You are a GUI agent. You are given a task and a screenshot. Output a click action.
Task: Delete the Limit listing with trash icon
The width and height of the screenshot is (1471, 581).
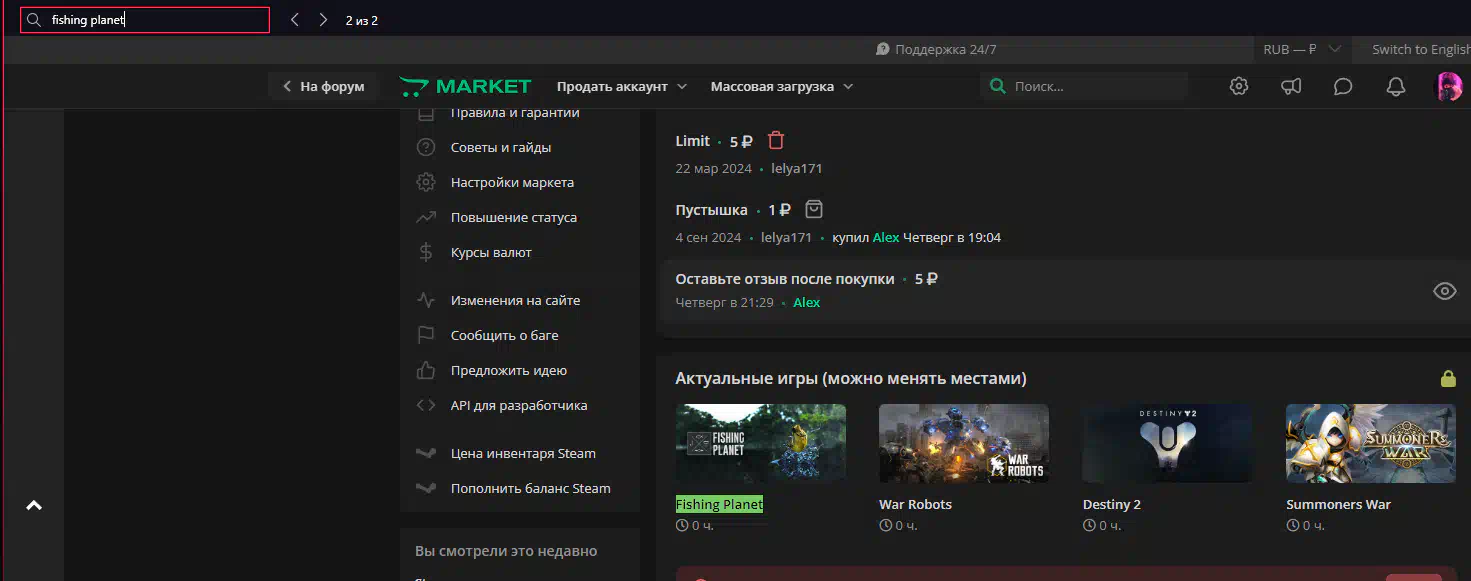[x=776, y=141]
